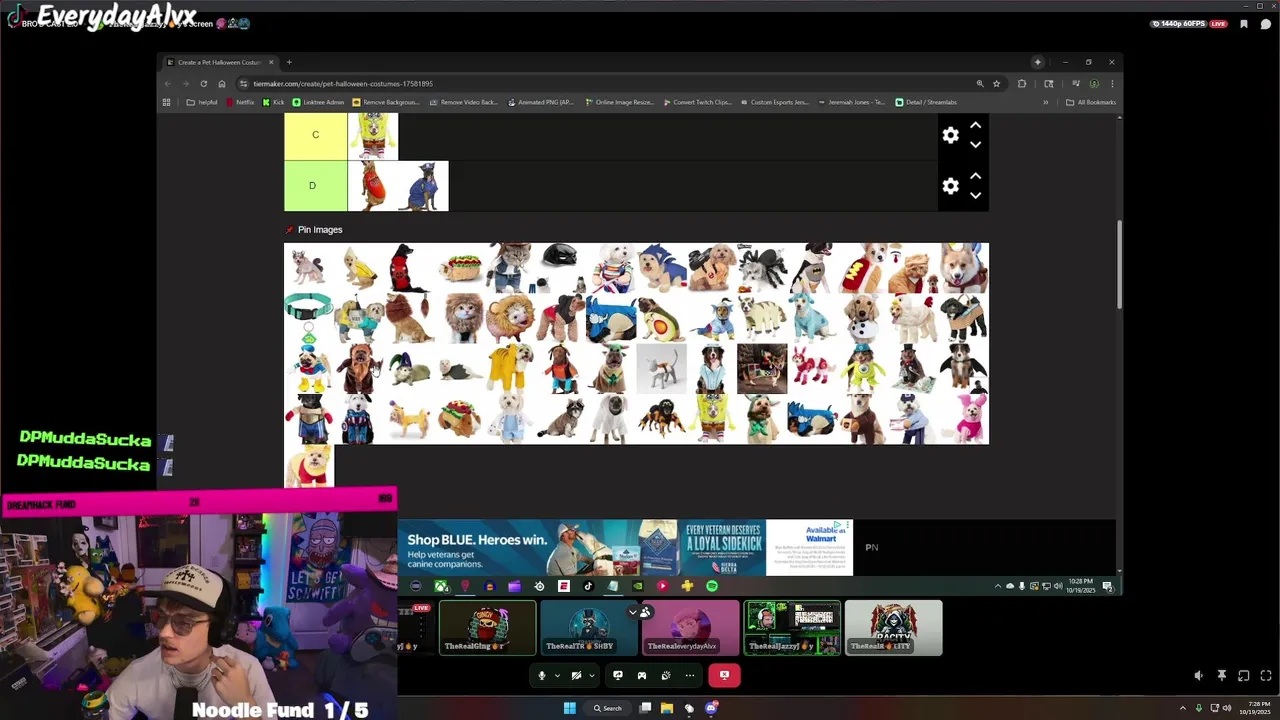Pick the black spider dog costume image

(762, 268)
